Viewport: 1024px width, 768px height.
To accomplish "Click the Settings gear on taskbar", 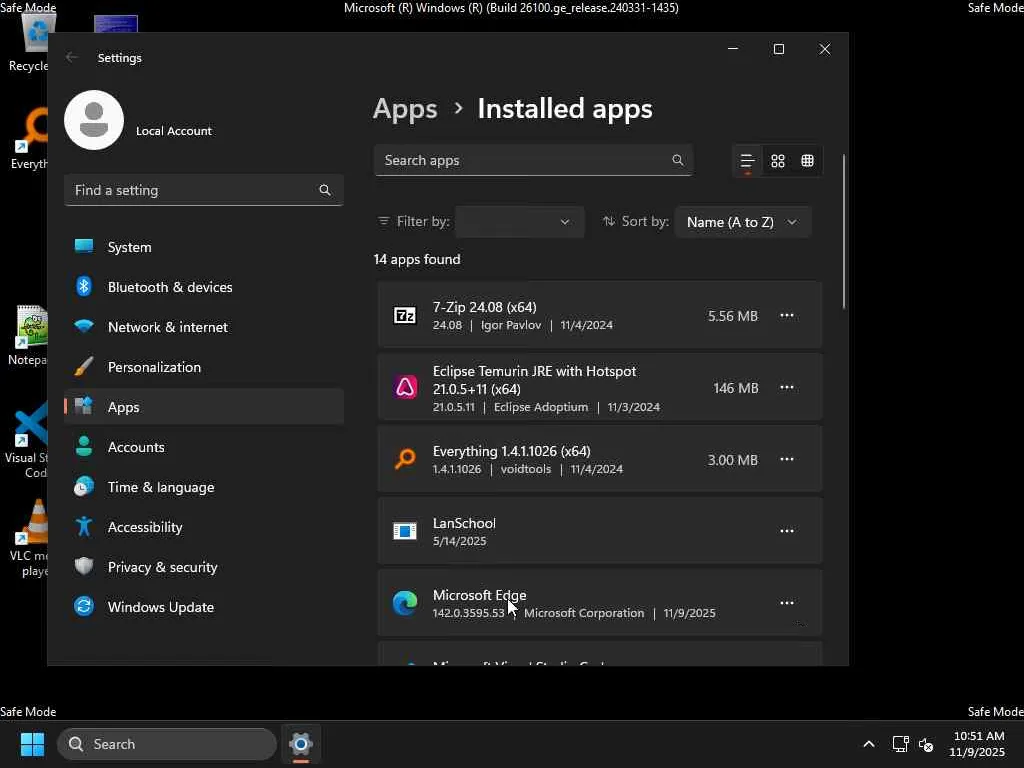I will point(301,744).
